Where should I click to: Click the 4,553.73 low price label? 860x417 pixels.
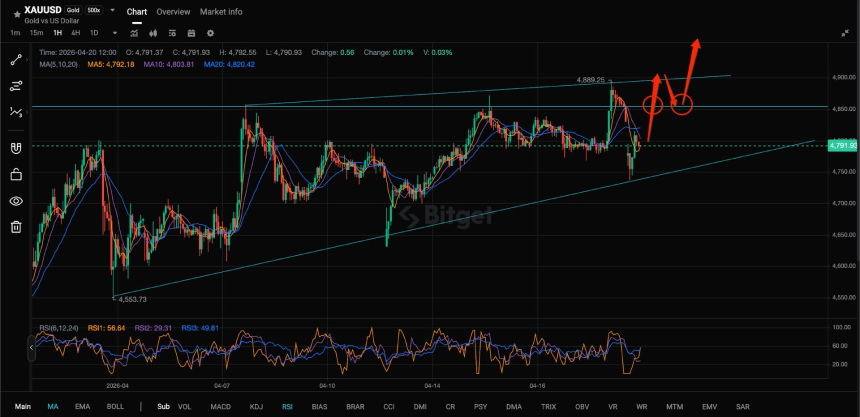133,299
